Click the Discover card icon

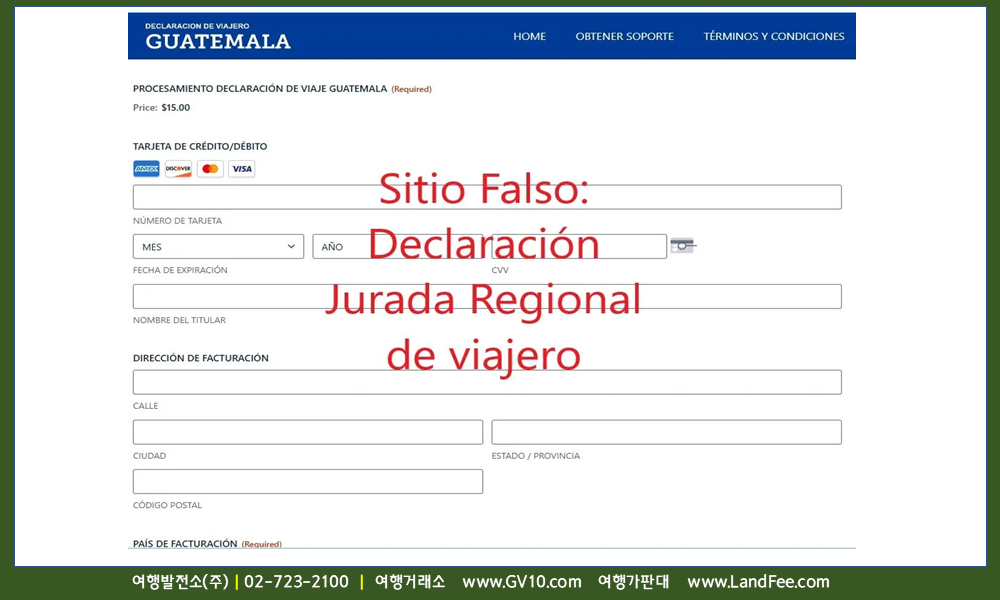(178, 169)
